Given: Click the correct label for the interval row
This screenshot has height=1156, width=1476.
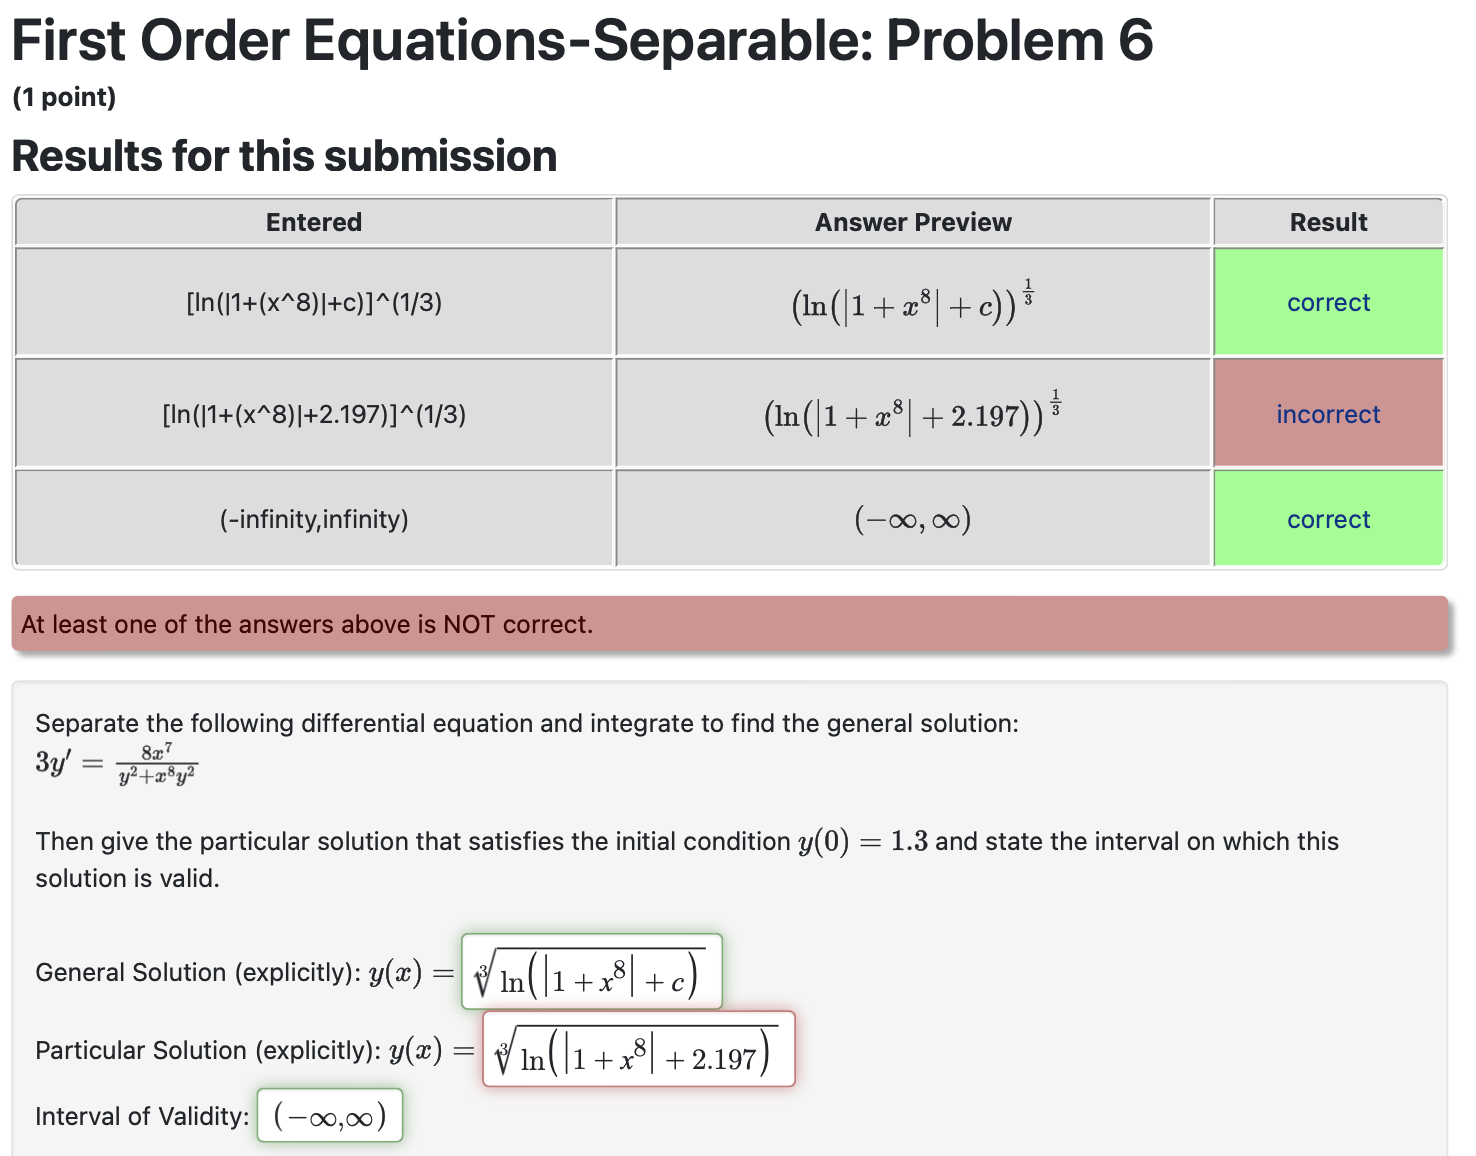Looking at the screenshot, I should [1328, 519].
